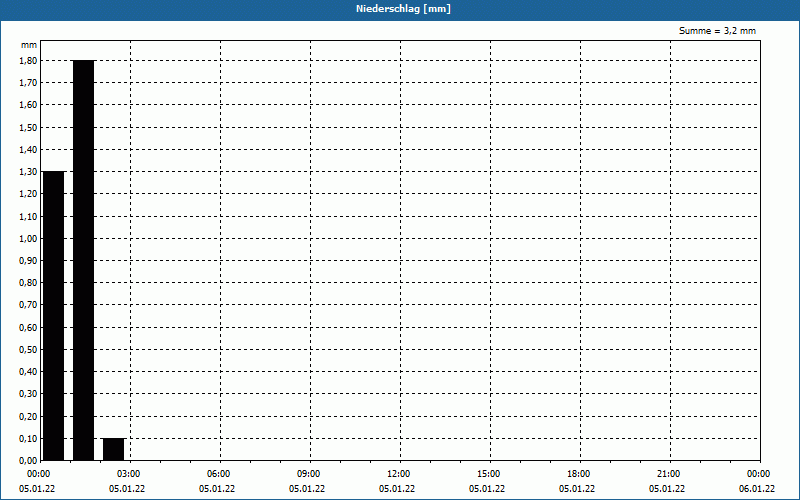Click the 1,80 y-axis label
The image size is (800, 500).
pos(28,60)
